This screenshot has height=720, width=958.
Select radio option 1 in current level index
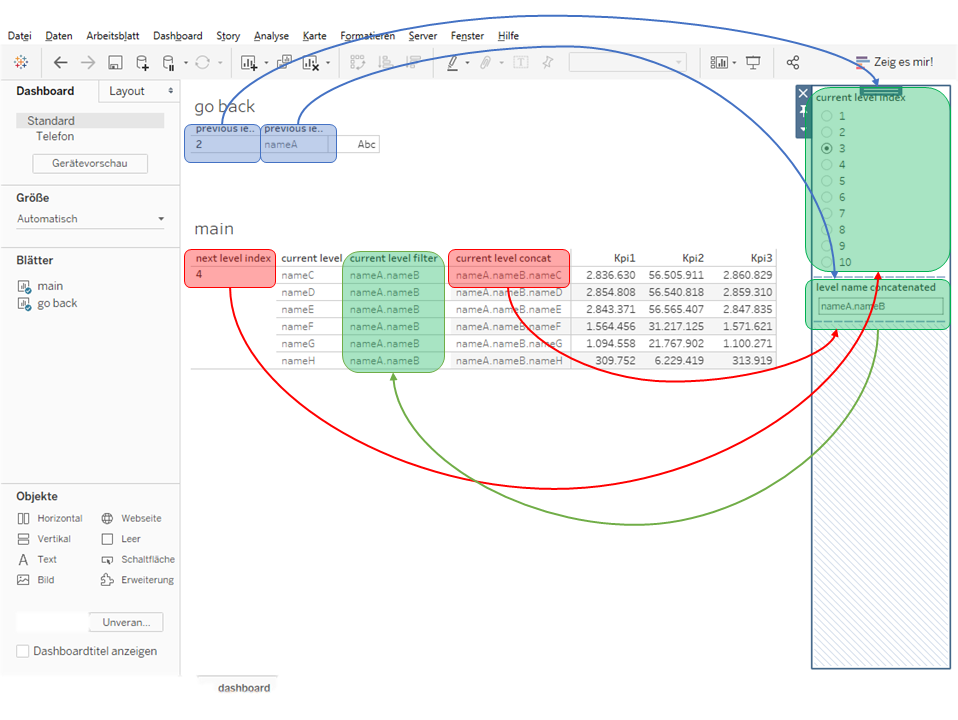click(x=829, y=116)
